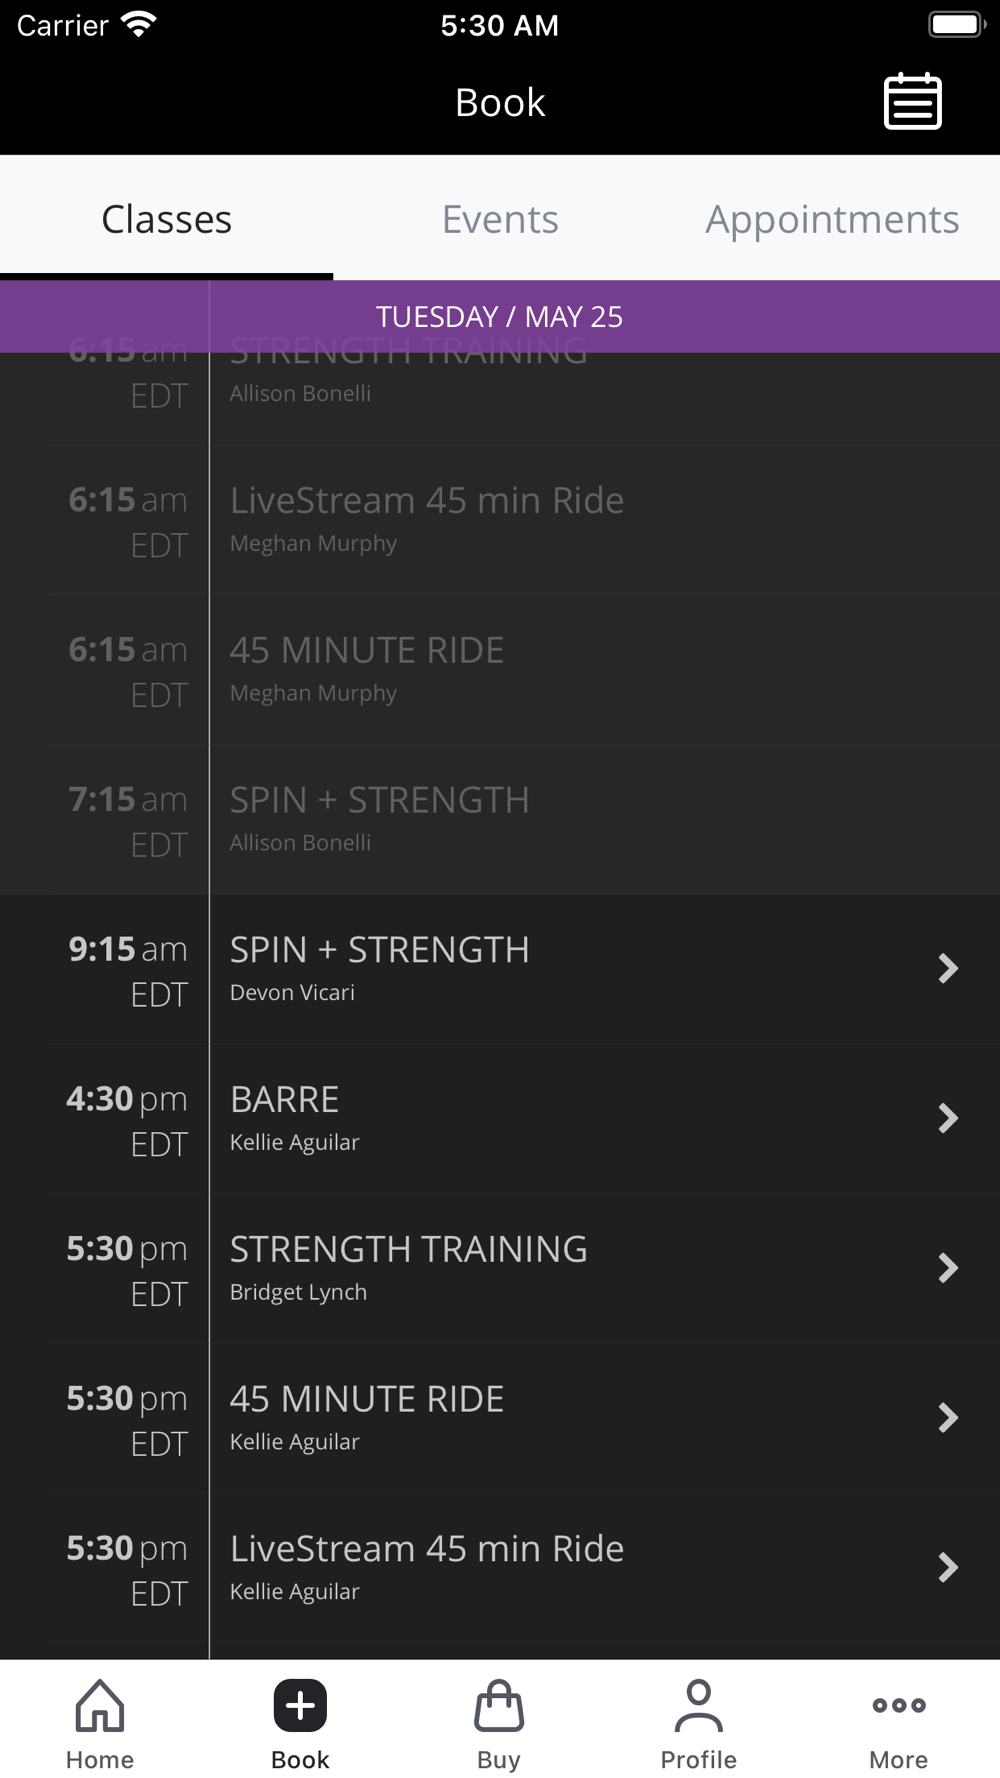1000x1778 pixels.
Task: Expand 9:15 am Spin + Strength chevron
Action: coord(947,968)
